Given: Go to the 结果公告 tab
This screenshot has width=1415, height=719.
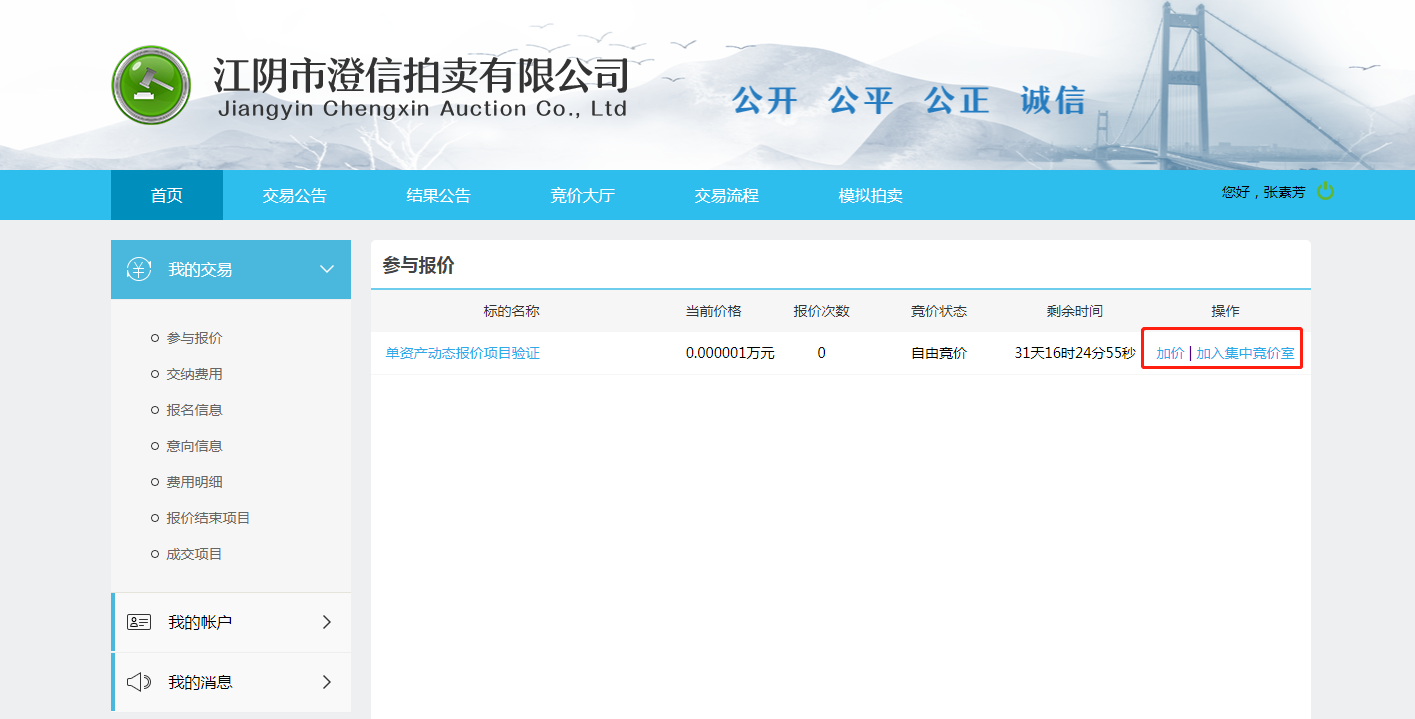Looking at the screenshot, I should pyautogui.click(x=439, y=195).
